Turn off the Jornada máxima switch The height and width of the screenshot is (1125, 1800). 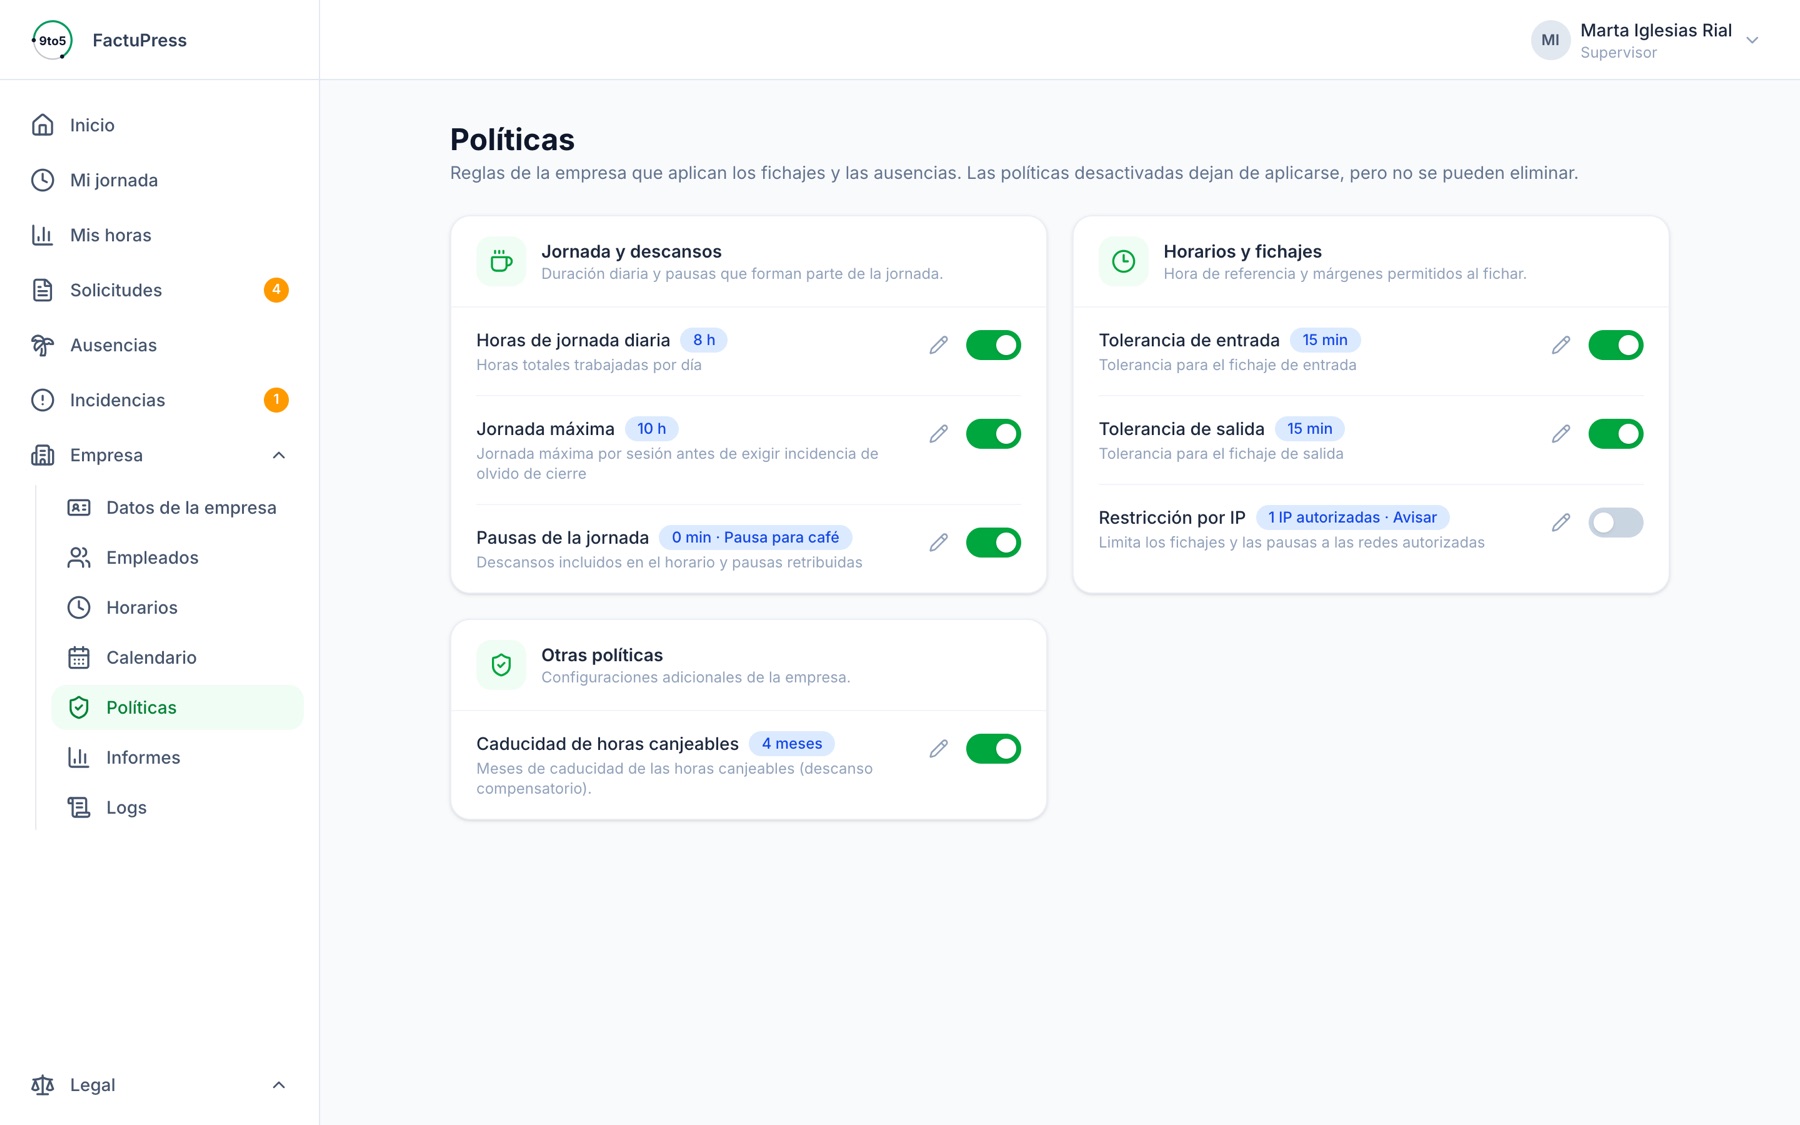[993, 434]
